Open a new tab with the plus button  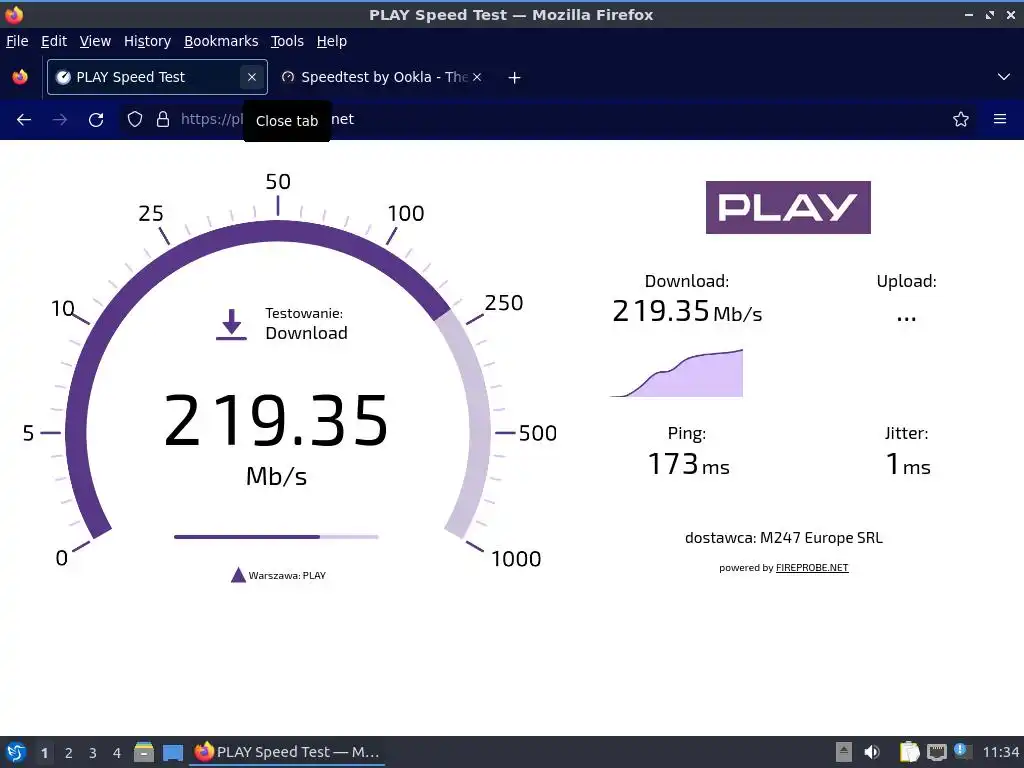point(515,78)
